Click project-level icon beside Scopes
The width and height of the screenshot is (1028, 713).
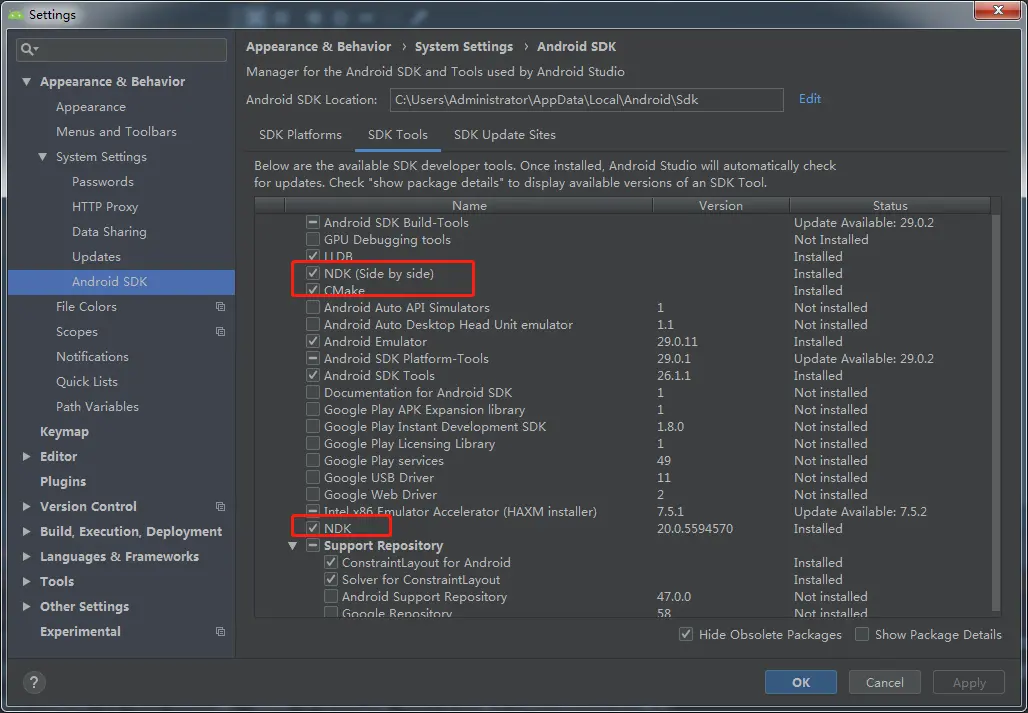click(220, 332)
